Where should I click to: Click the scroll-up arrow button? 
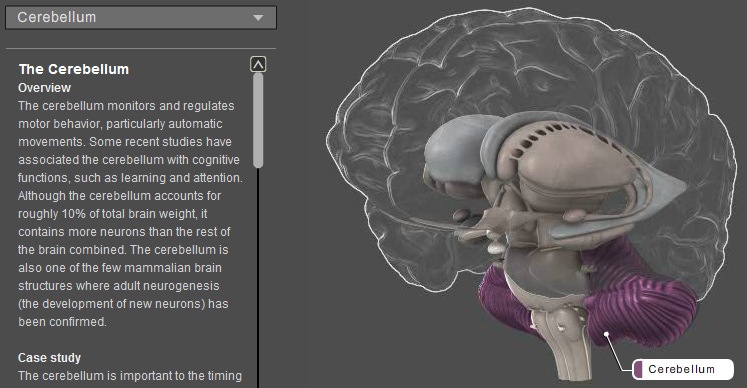258,64
